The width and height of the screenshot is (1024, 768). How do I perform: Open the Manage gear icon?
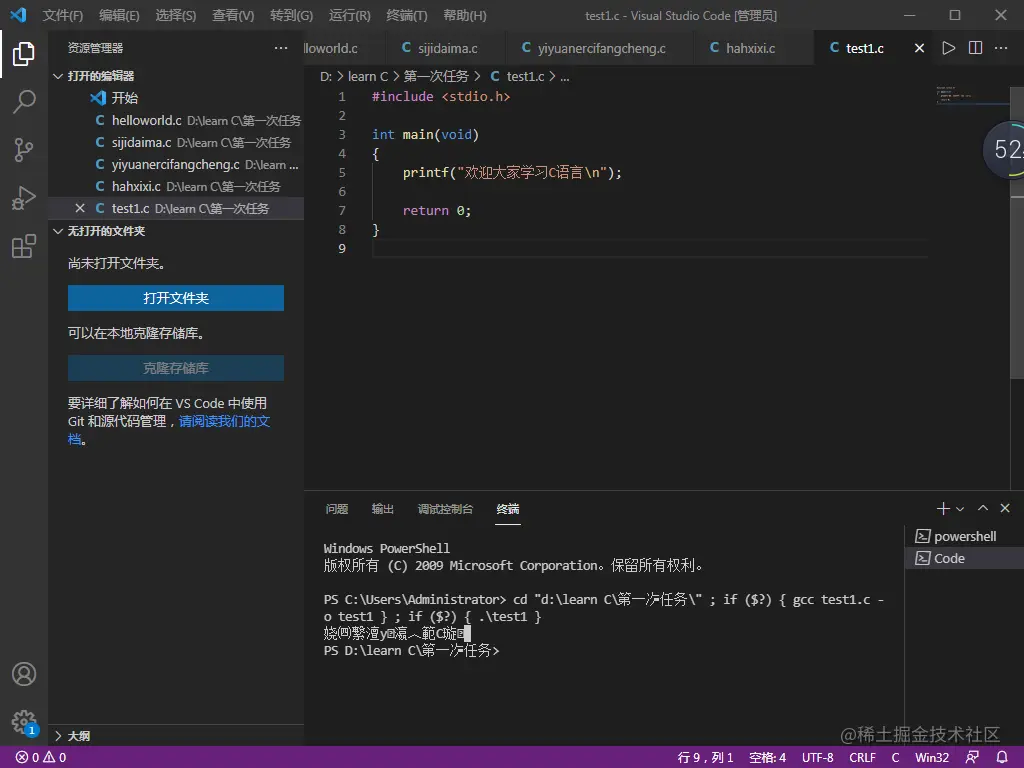pyautogui.click(x=24, y=722)
